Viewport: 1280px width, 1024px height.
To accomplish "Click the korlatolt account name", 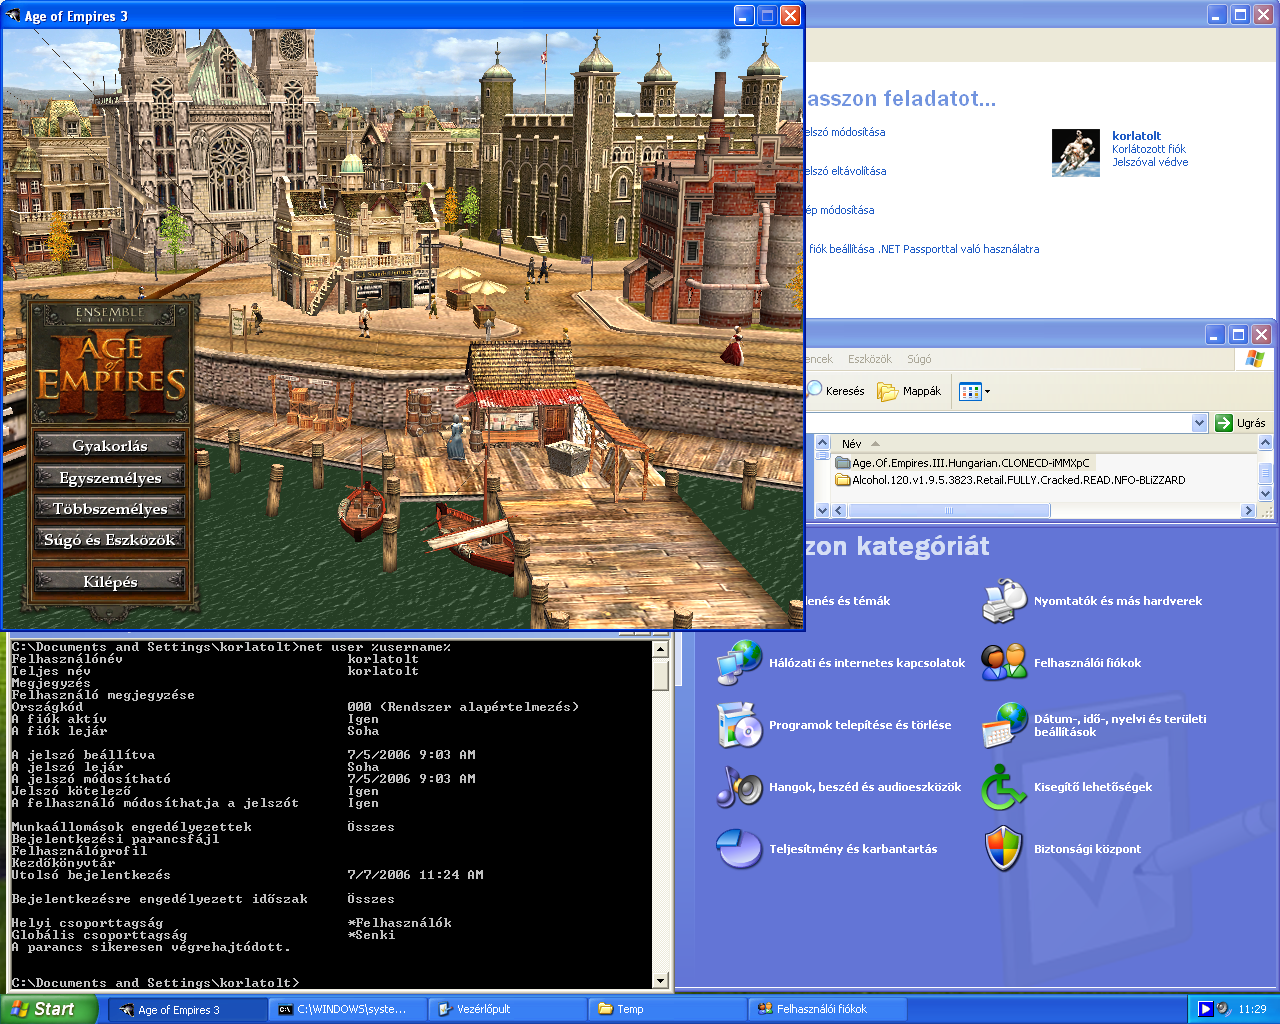I will pos(1137,136).
